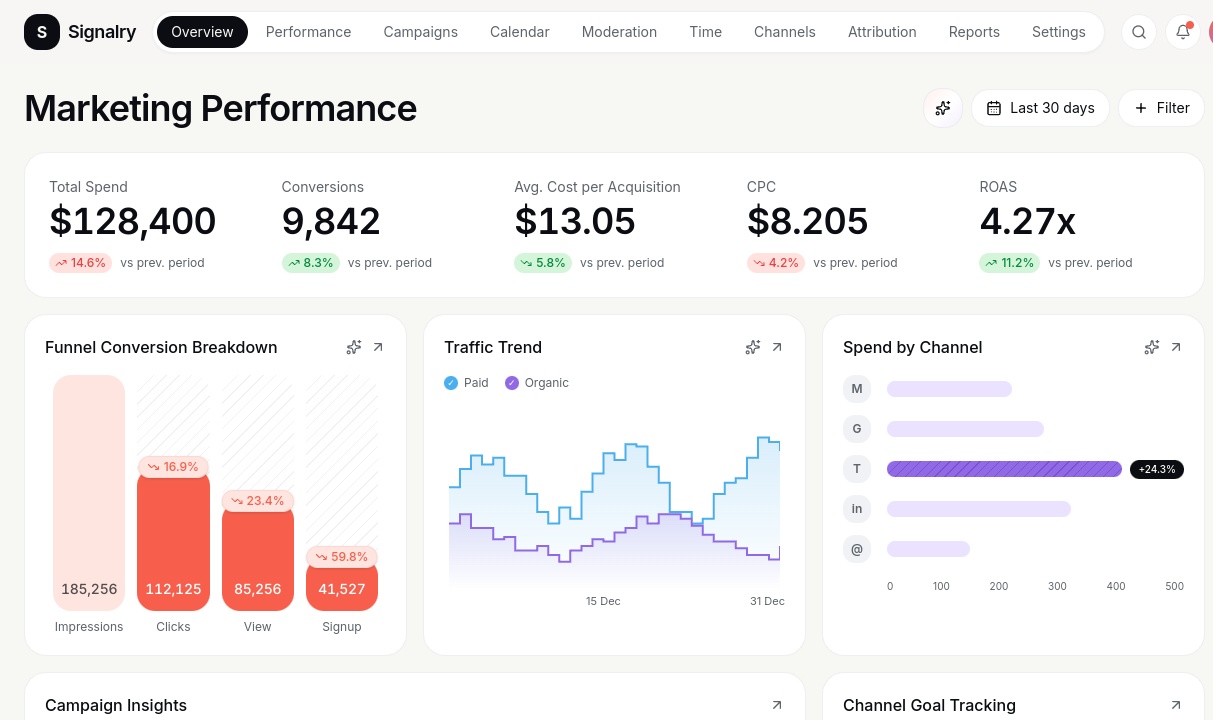The image size is (1213, 720).
Task: Click the Marketing Performance heading
Action: (221, 108)
